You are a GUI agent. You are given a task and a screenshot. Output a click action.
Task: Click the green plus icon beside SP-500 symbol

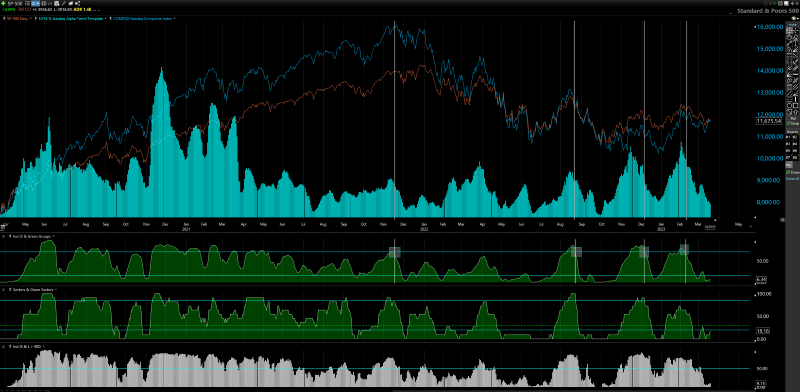(x=3, y=4)
